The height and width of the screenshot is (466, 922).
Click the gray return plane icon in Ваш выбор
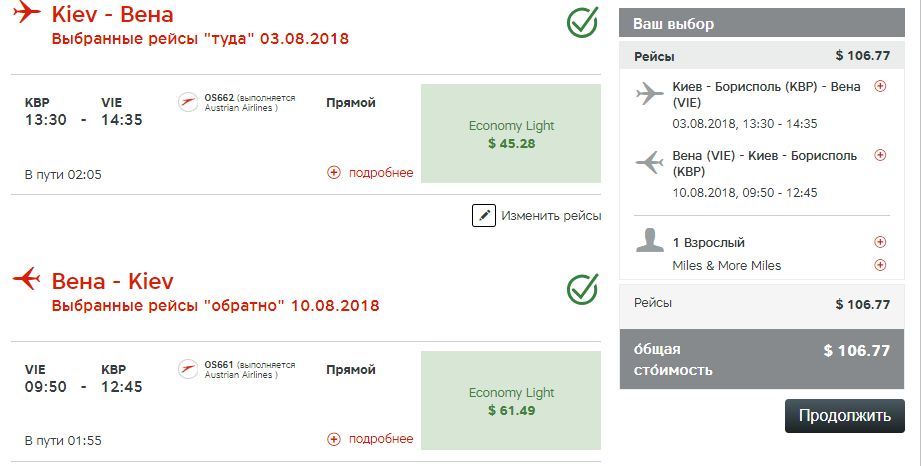coord(650,162)
